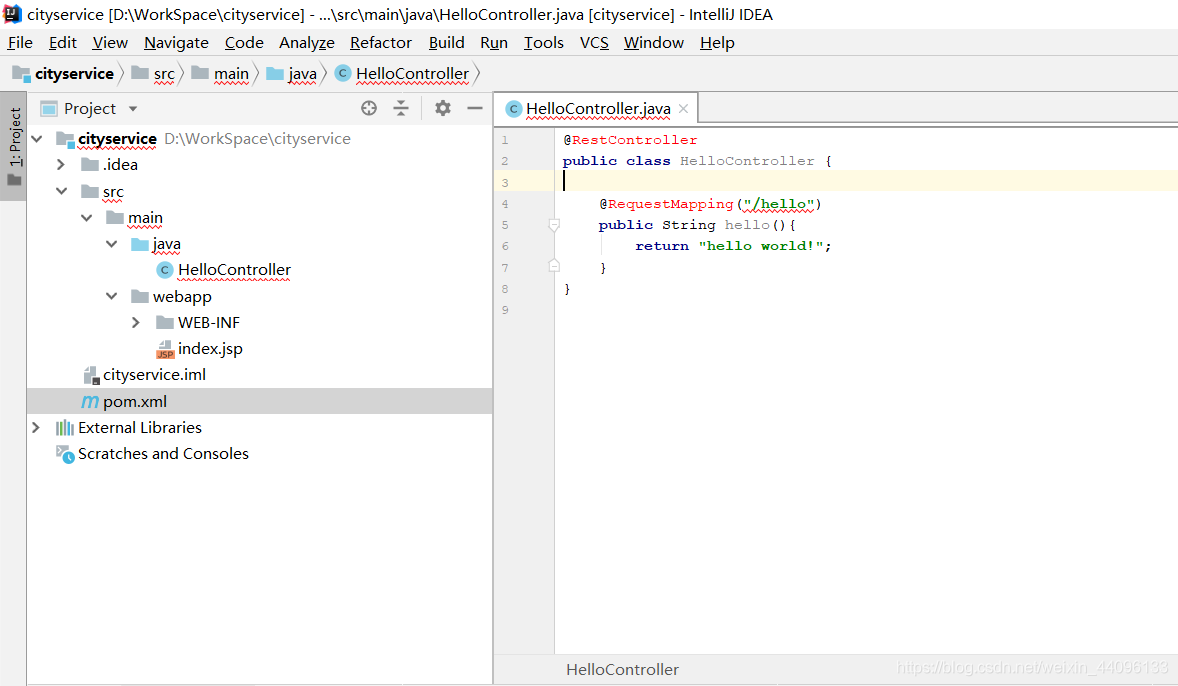Image resolution: width=1178 pixels, height=686 pixels.
Task: Expand the .idea folder
Action: (62, 165)
